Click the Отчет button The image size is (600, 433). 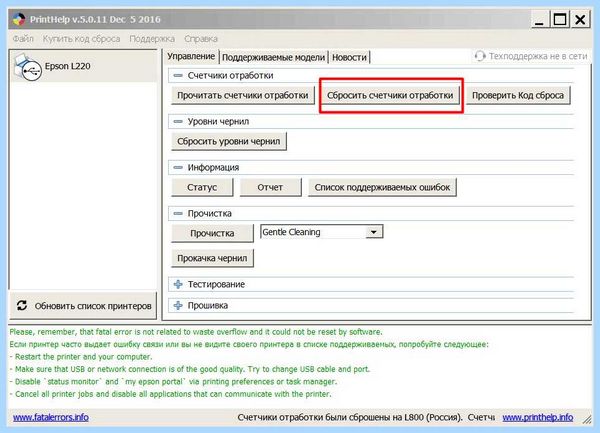coord(270,187)
